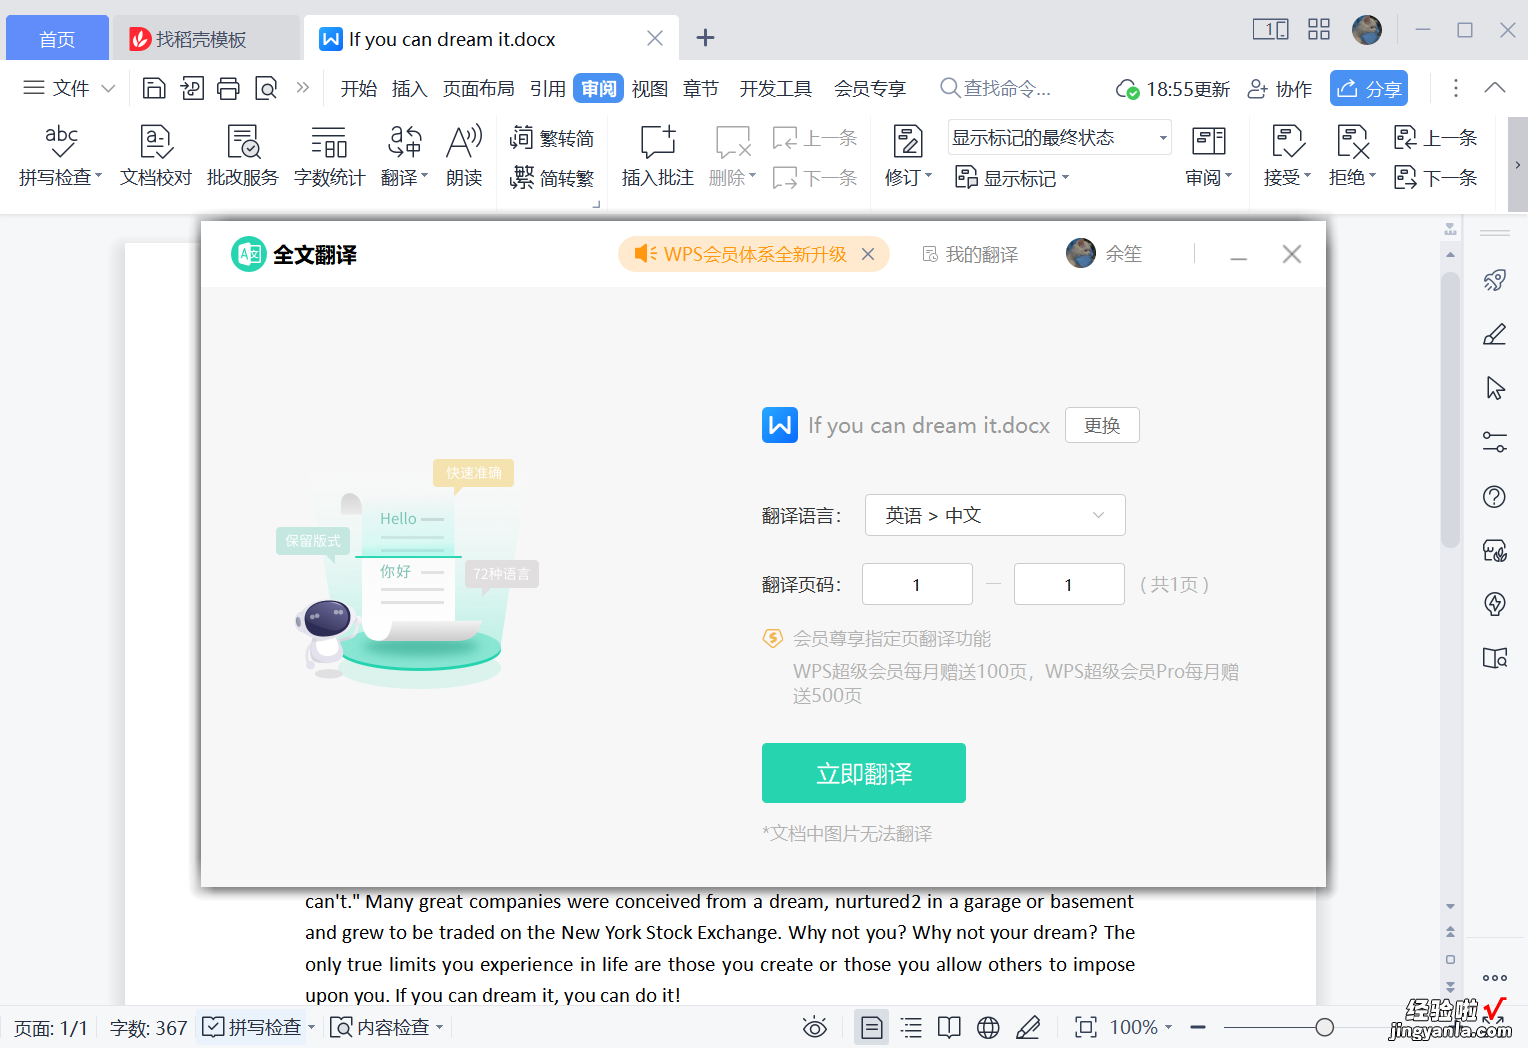Open the 批改服务 correction service
Image resolution: width=1528 pixels, height=1048 pixels.
pos(243,156)
